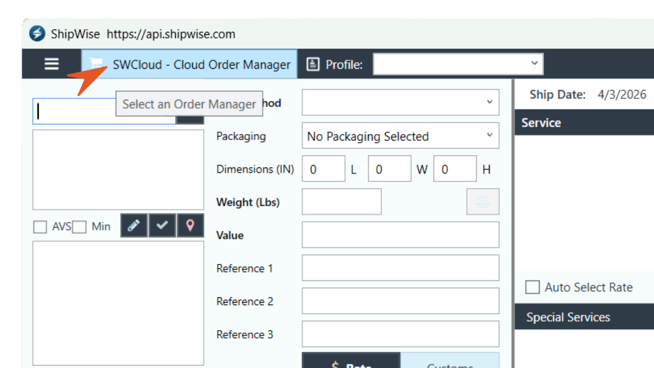Click the Width dimension field

click(390, 169)
